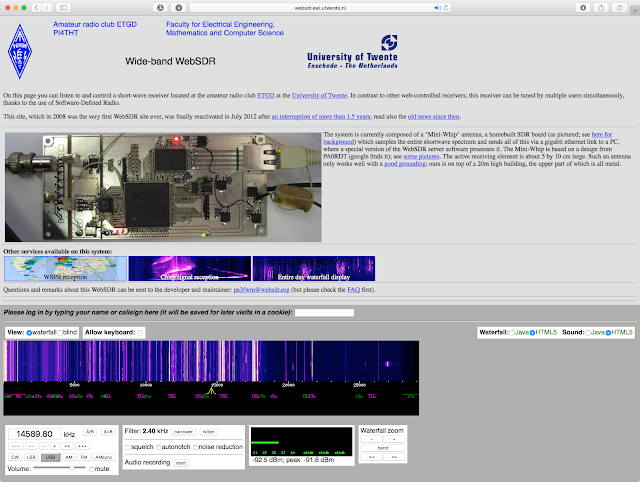Screen dimensions: 640x482
Task: Tune up with the single-plus button
Action: point(55,446)
